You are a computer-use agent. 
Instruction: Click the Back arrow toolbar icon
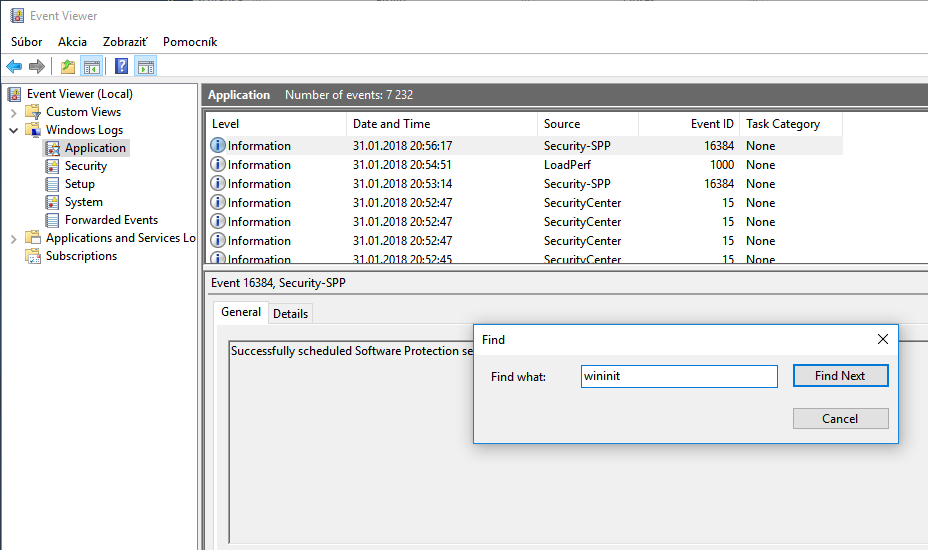coord(14,67)
